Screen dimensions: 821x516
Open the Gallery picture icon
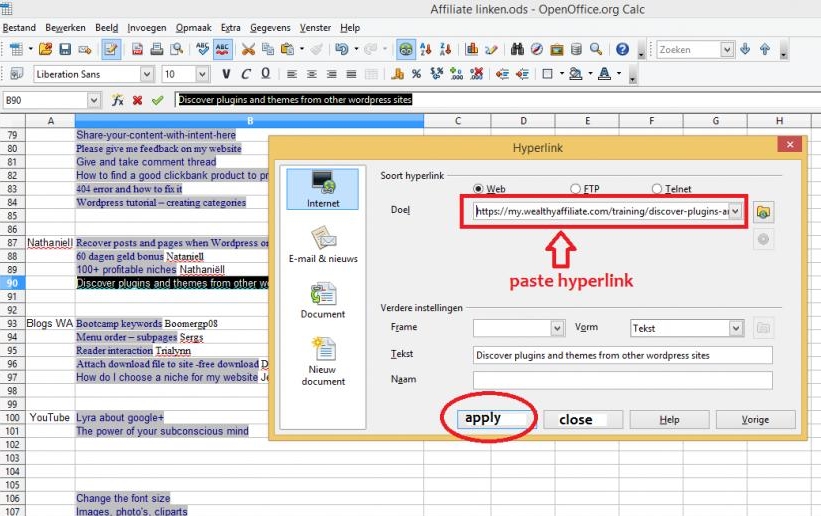tap(557, 49)
